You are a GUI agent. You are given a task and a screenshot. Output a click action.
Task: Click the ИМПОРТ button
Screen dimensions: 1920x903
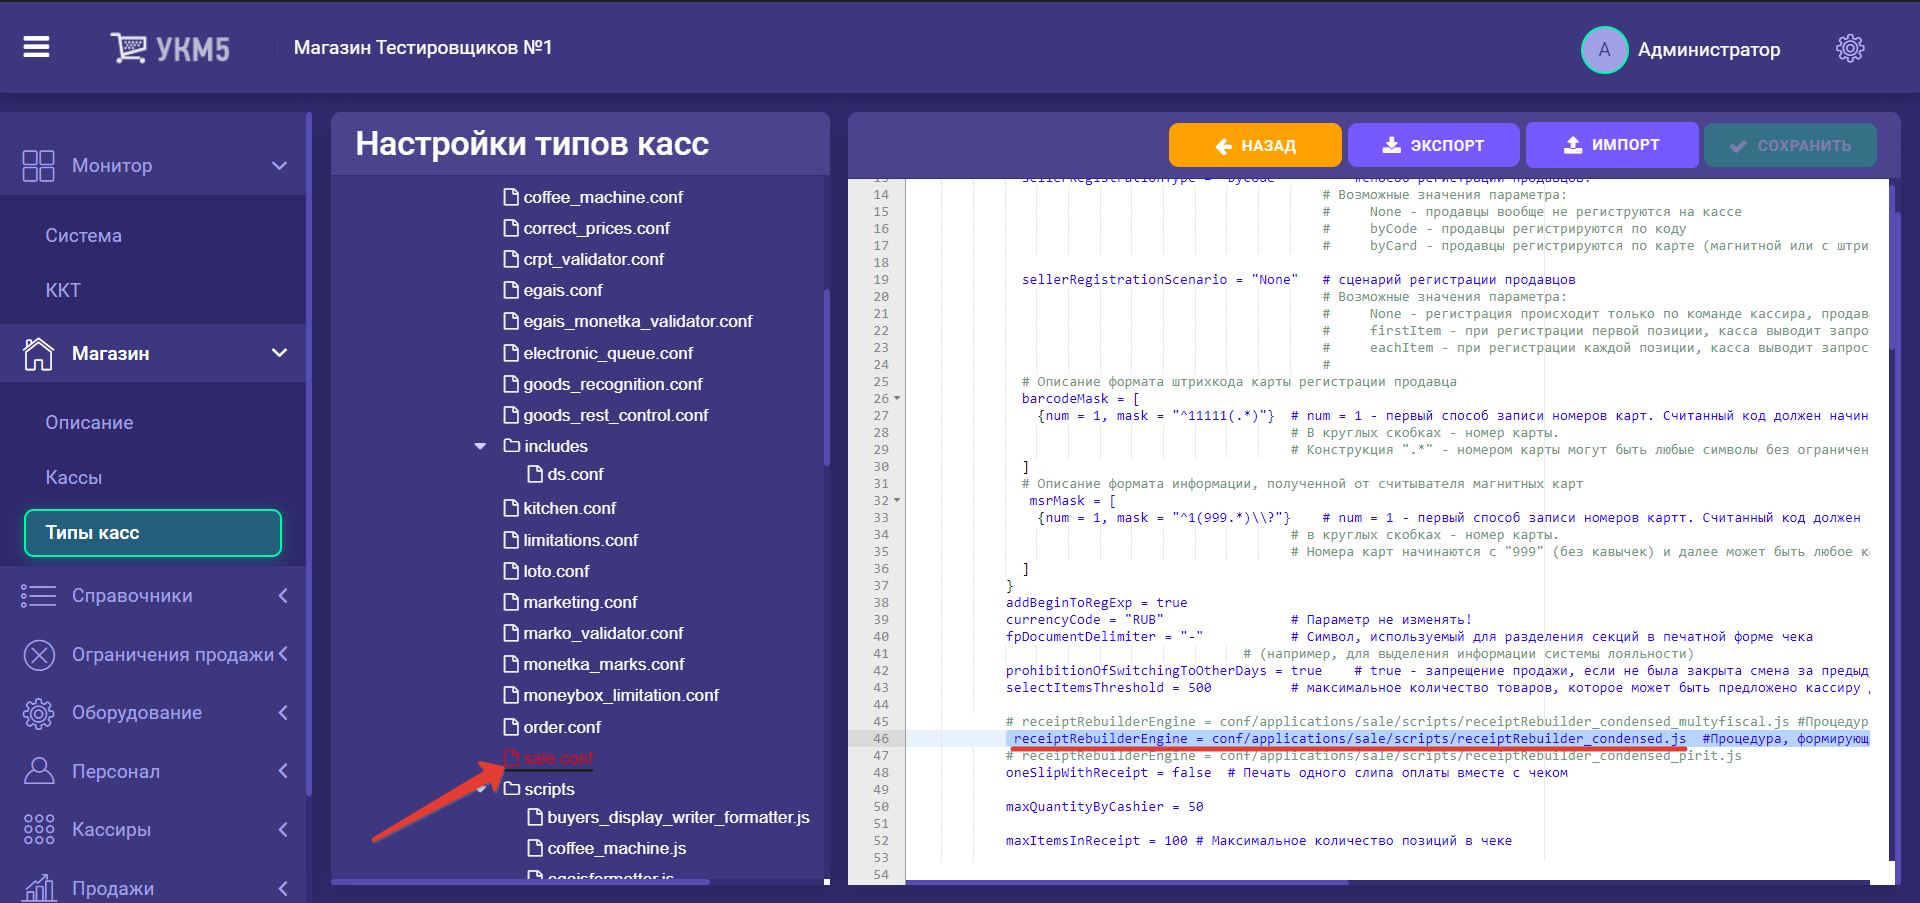1612,145
